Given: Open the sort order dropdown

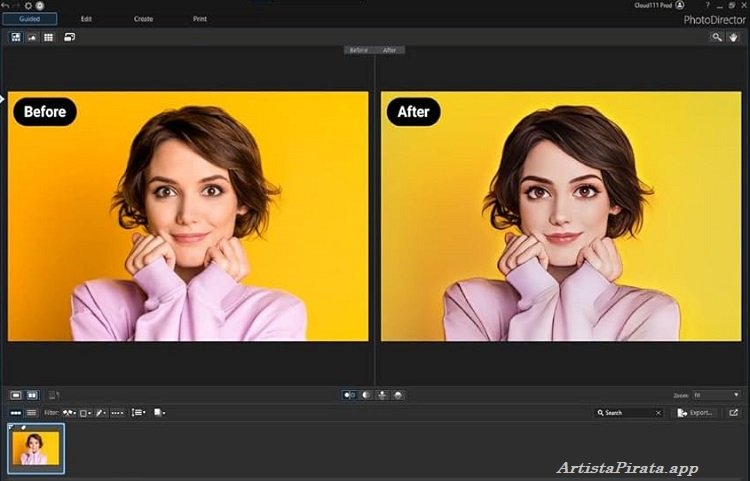Looking at the screenshot, I should tap(139, 412).
